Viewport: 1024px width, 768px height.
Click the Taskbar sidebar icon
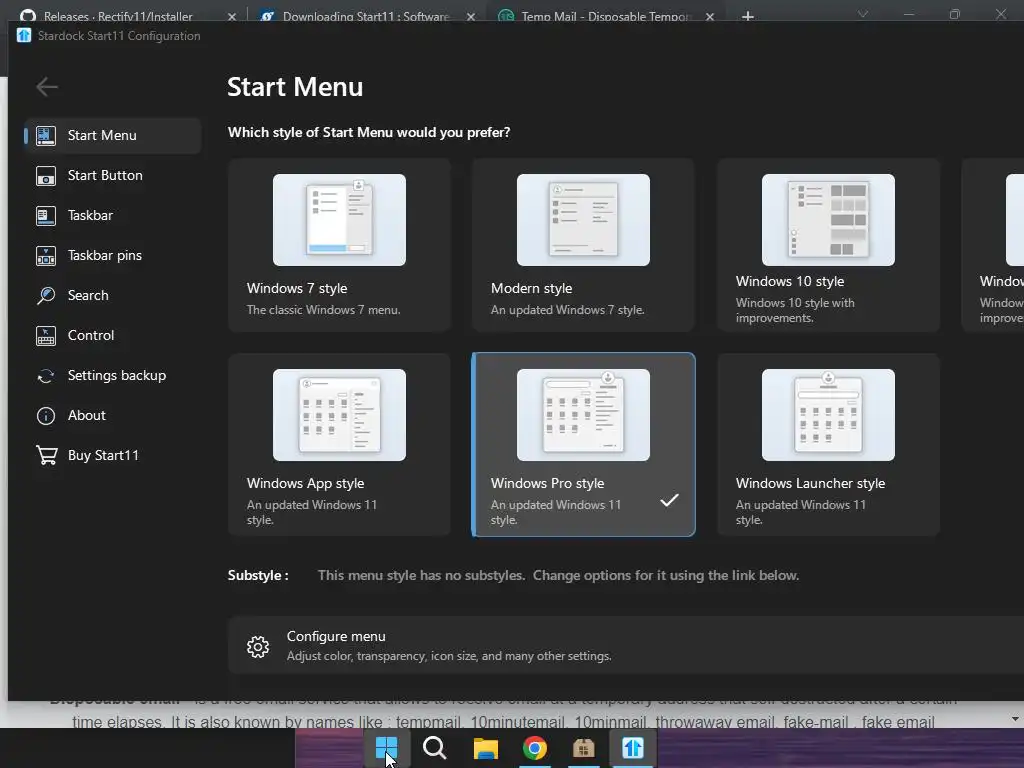pos(46,216)
